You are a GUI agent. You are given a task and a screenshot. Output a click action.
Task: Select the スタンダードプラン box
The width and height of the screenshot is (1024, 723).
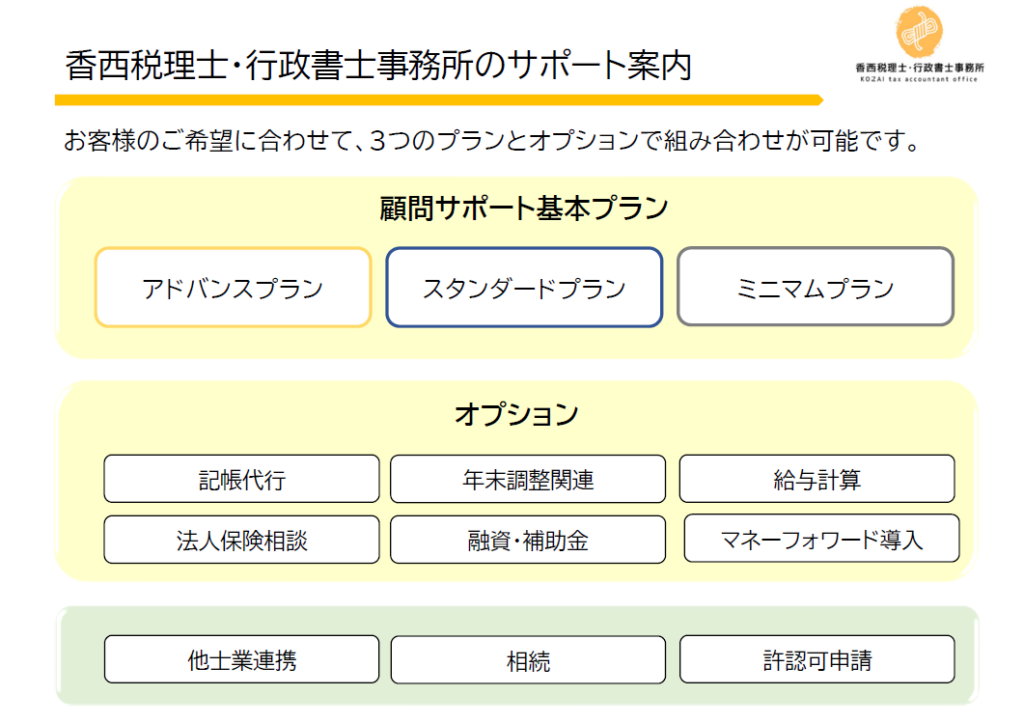pos(524,287)
